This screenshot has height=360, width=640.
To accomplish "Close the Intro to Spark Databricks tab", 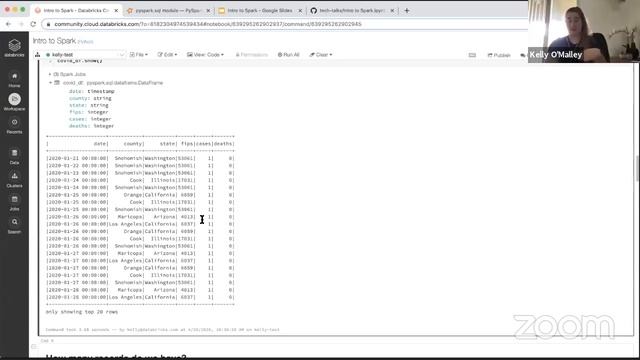I will click(116, 11).
